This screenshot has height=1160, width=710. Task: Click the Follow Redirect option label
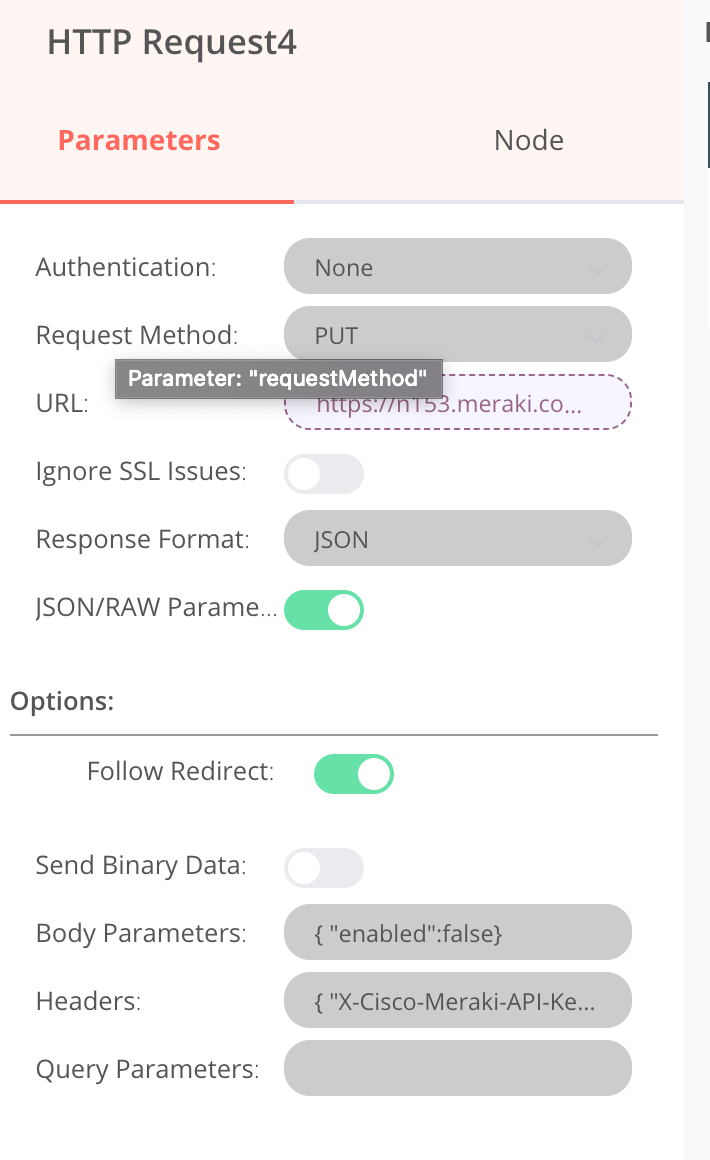[180, 772]
